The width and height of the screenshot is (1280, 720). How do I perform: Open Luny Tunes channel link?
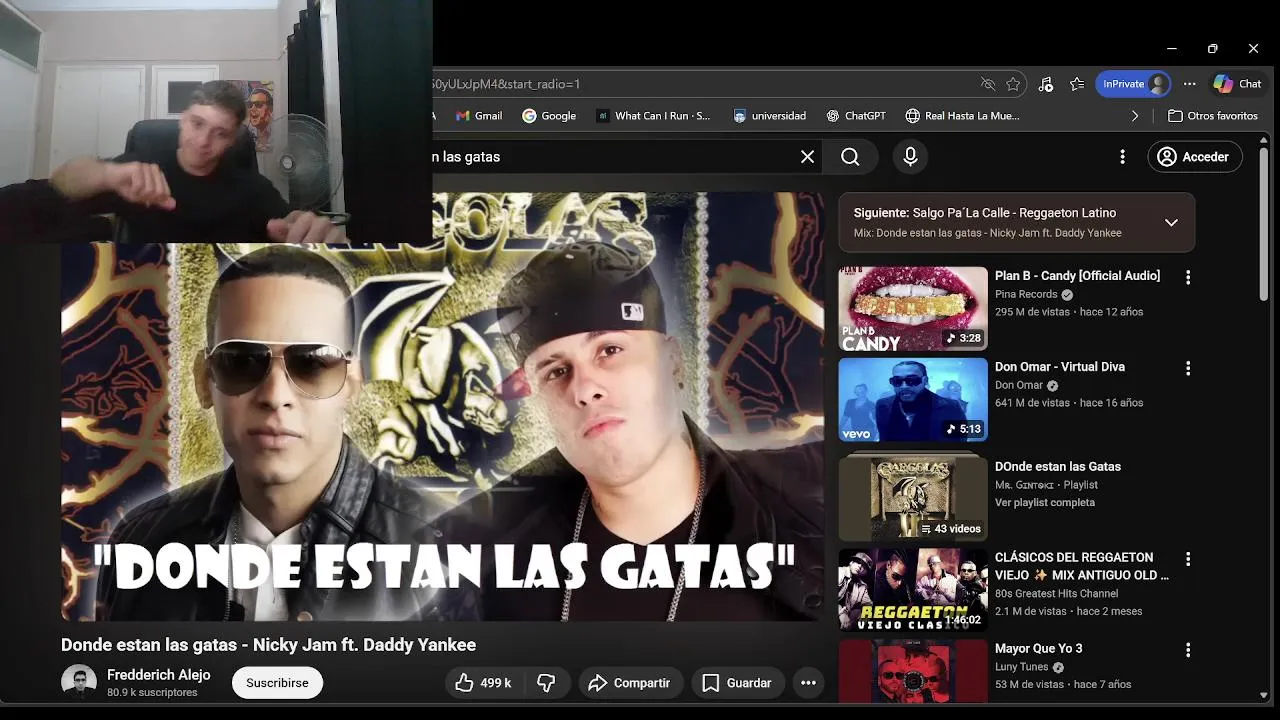coord(1021,667)
